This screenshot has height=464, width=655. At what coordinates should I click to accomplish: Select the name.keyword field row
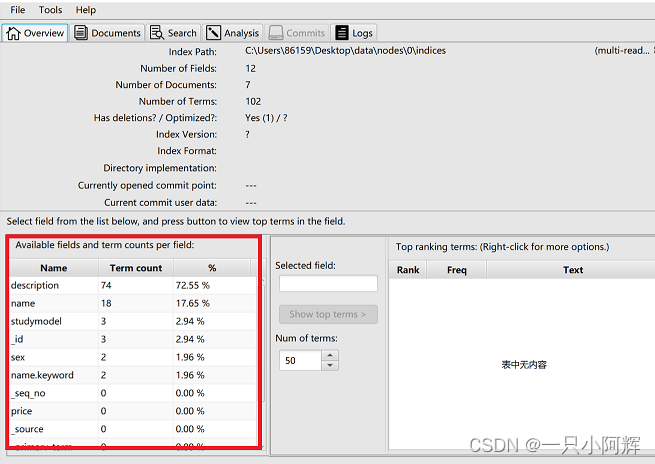133,375
